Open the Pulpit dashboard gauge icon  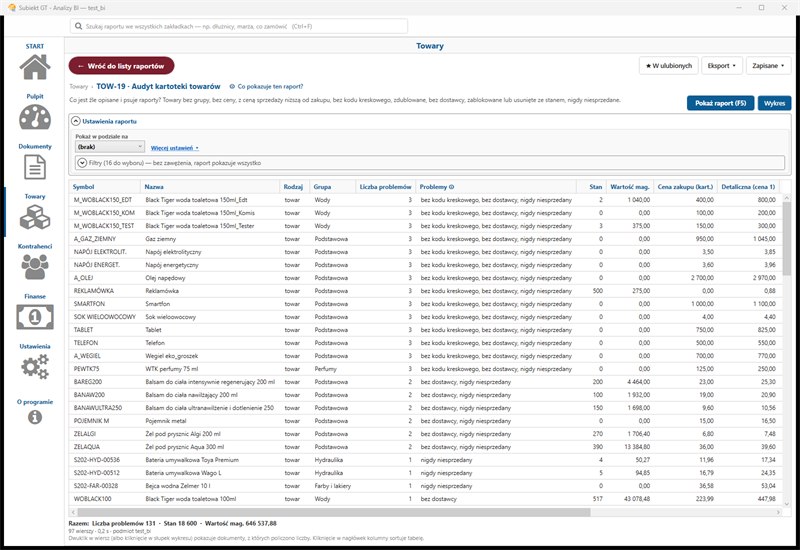[35, 117]
